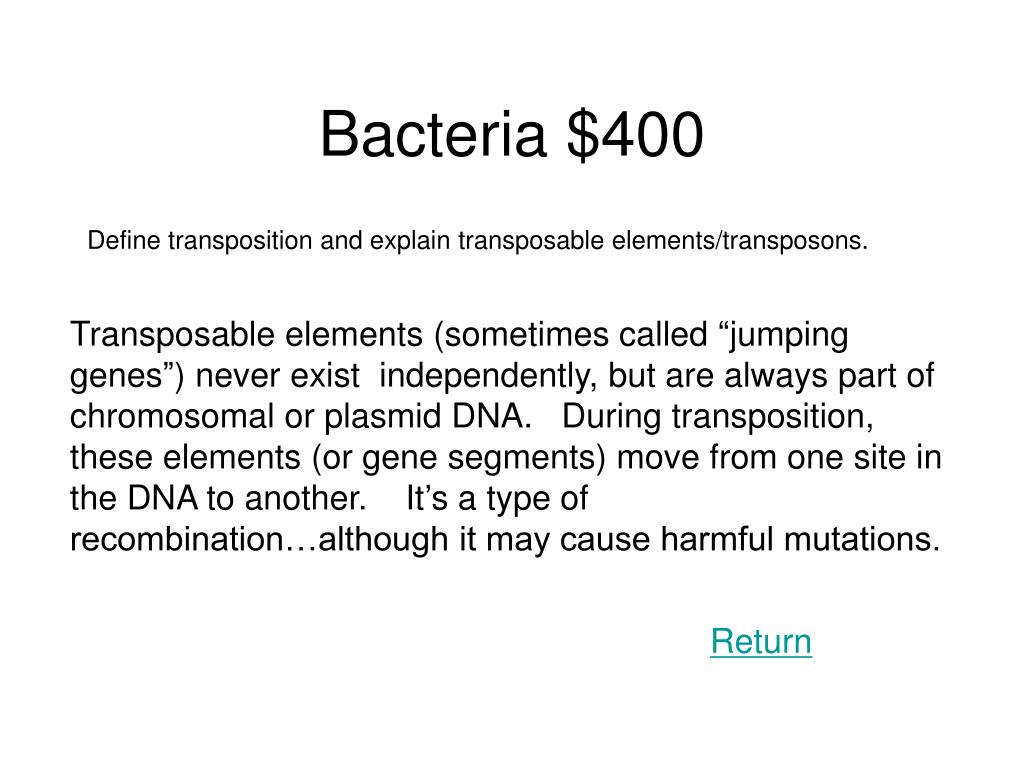Click 'elements/transposons' in the question line
1024x768 pixels.
pos(739,241)
